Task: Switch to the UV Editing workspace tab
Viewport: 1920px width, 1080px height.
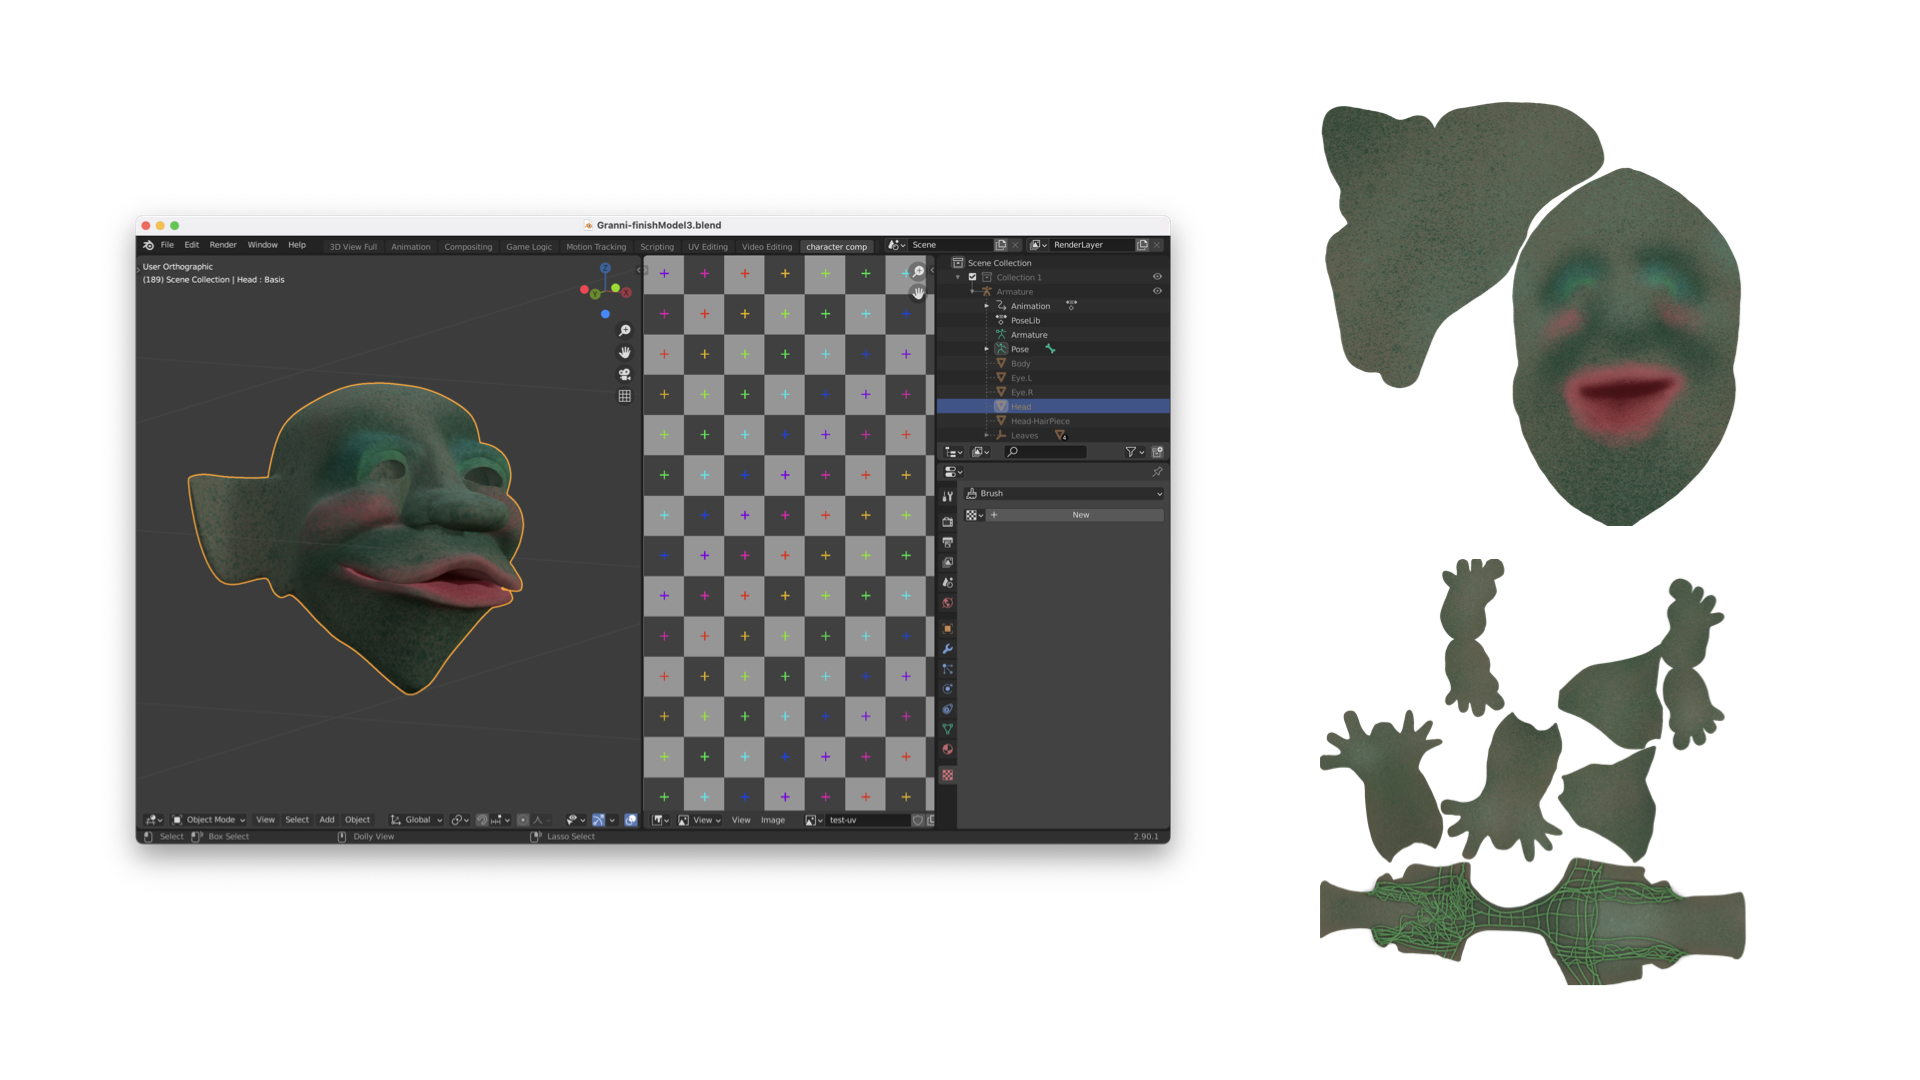Action: point(707,247)
